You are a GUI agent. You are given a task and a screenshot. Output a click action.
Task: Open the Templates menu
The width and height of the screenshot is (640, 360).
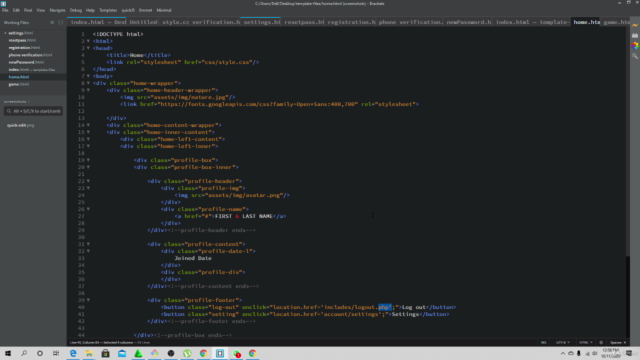108,10
